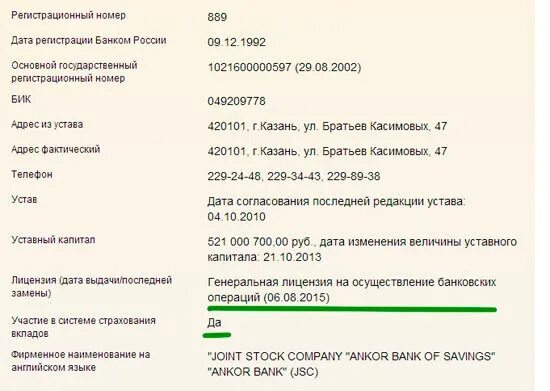Screen dimensions: 550x391
Task: Click the Адрес фактический Kazan address
Action: 327,151
